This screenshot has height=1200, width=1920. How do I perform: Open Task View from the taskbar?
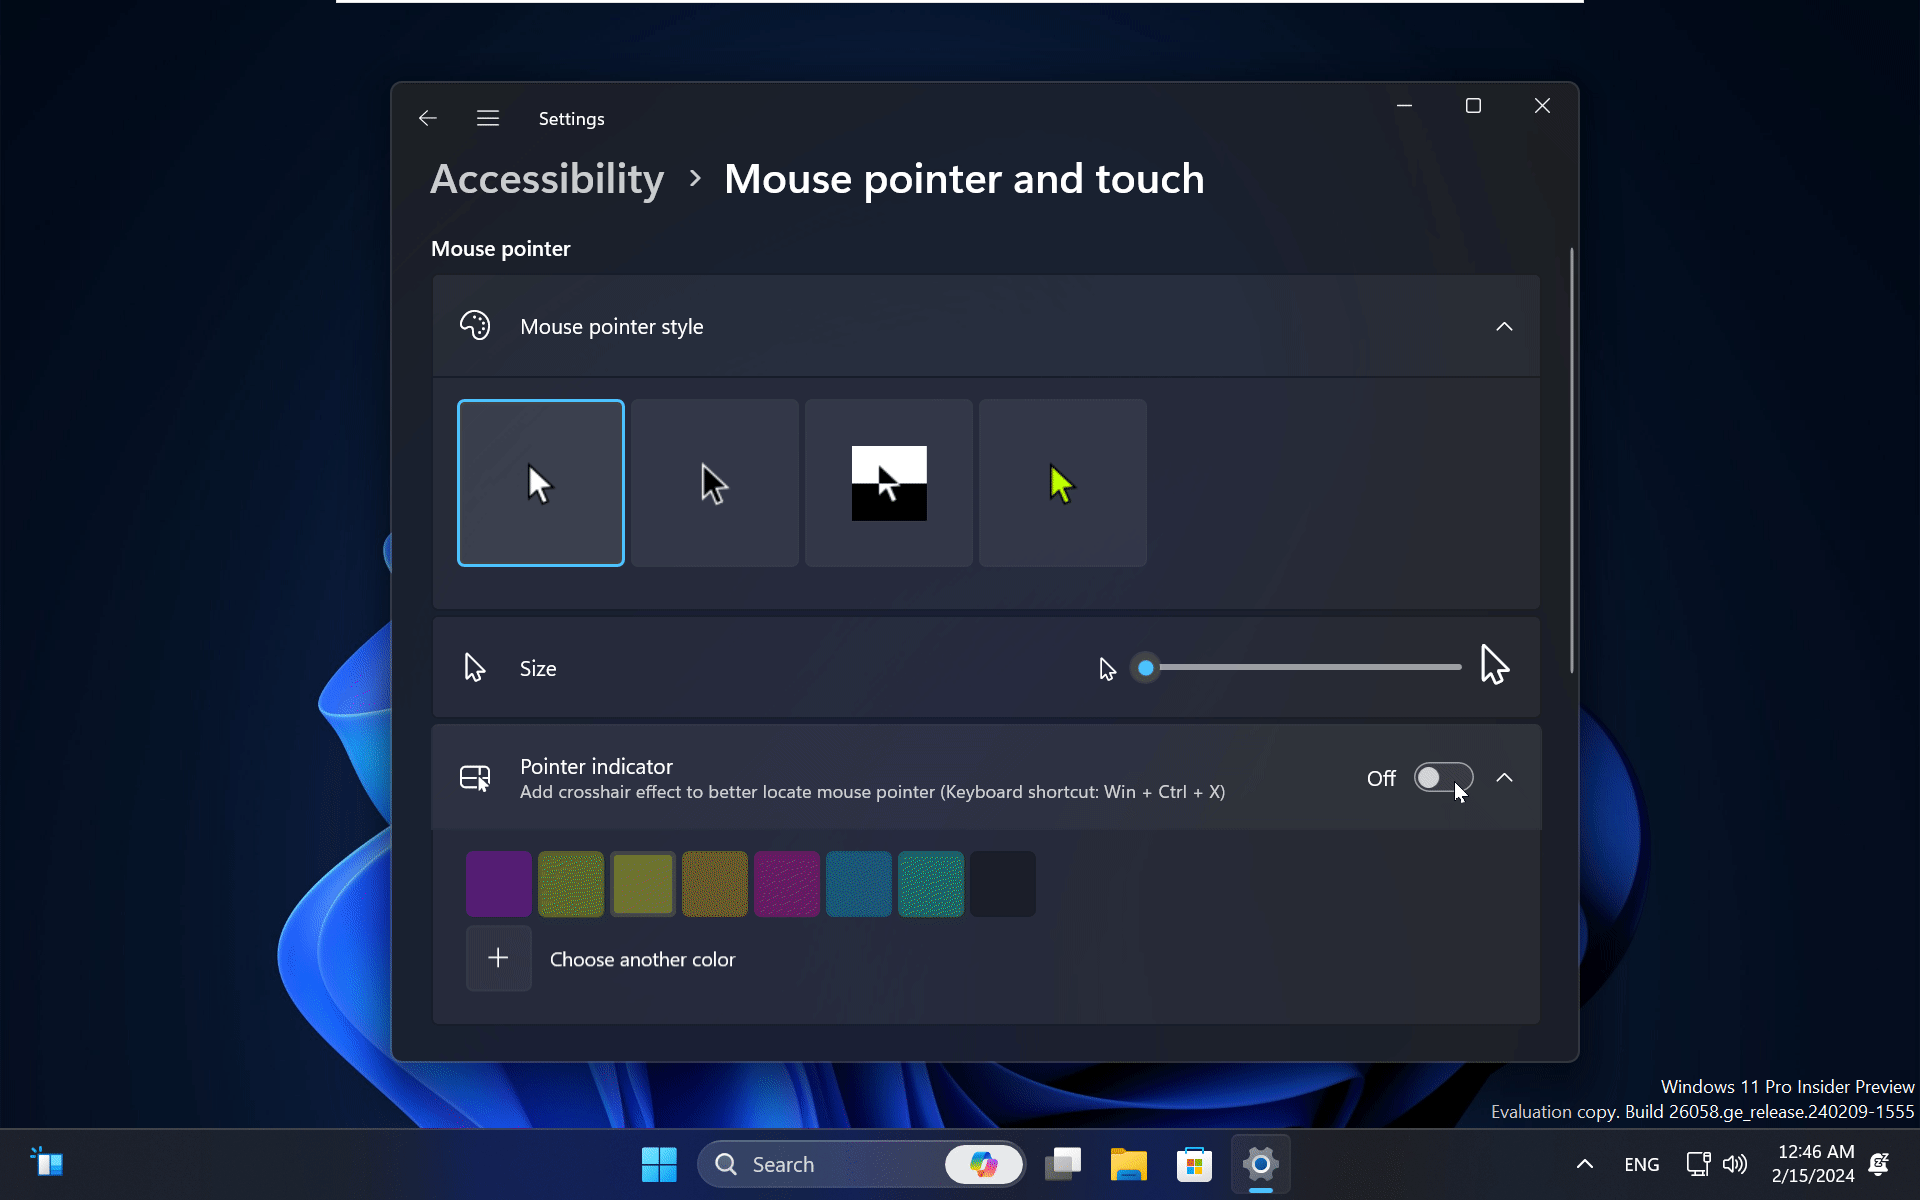1063,1163
